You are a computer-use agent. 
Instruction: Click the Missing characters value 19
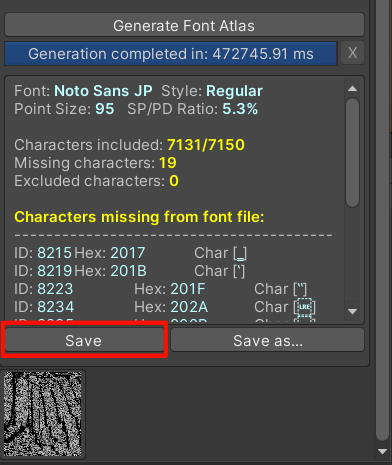coord(168,163)
